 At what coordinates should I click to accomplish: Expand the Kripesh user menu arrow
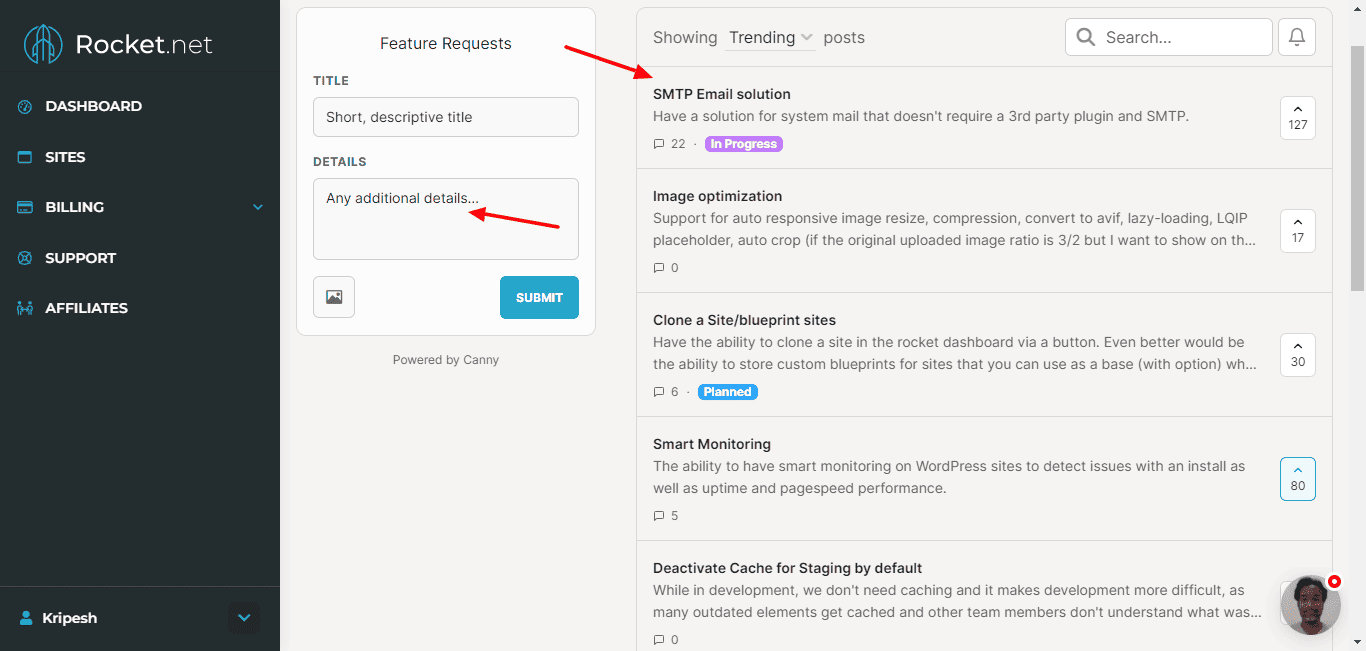coord(244,618)
